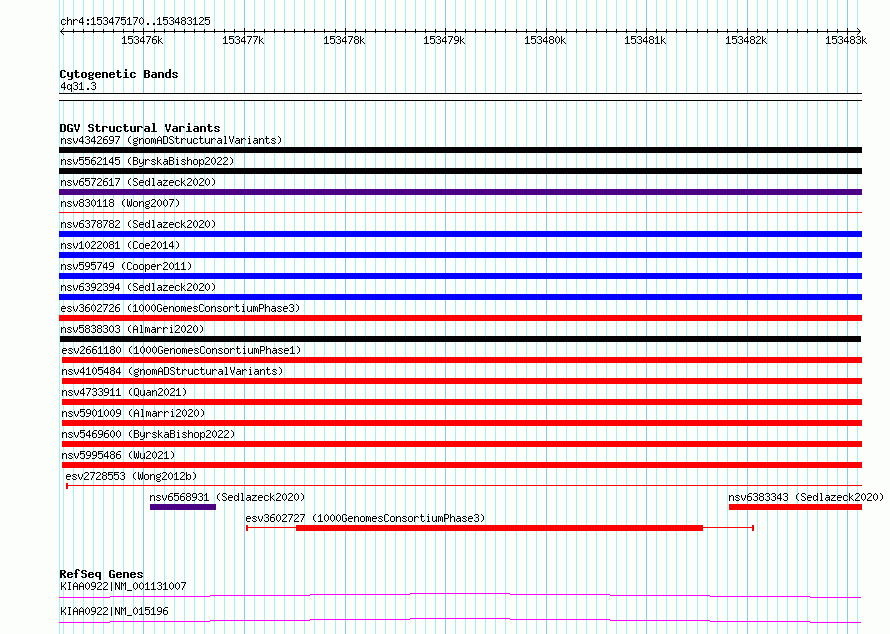Select esv2661180 1000GenomesConsortiumPhase1 label
Screen dimensions: 890x634
[181, 350]
